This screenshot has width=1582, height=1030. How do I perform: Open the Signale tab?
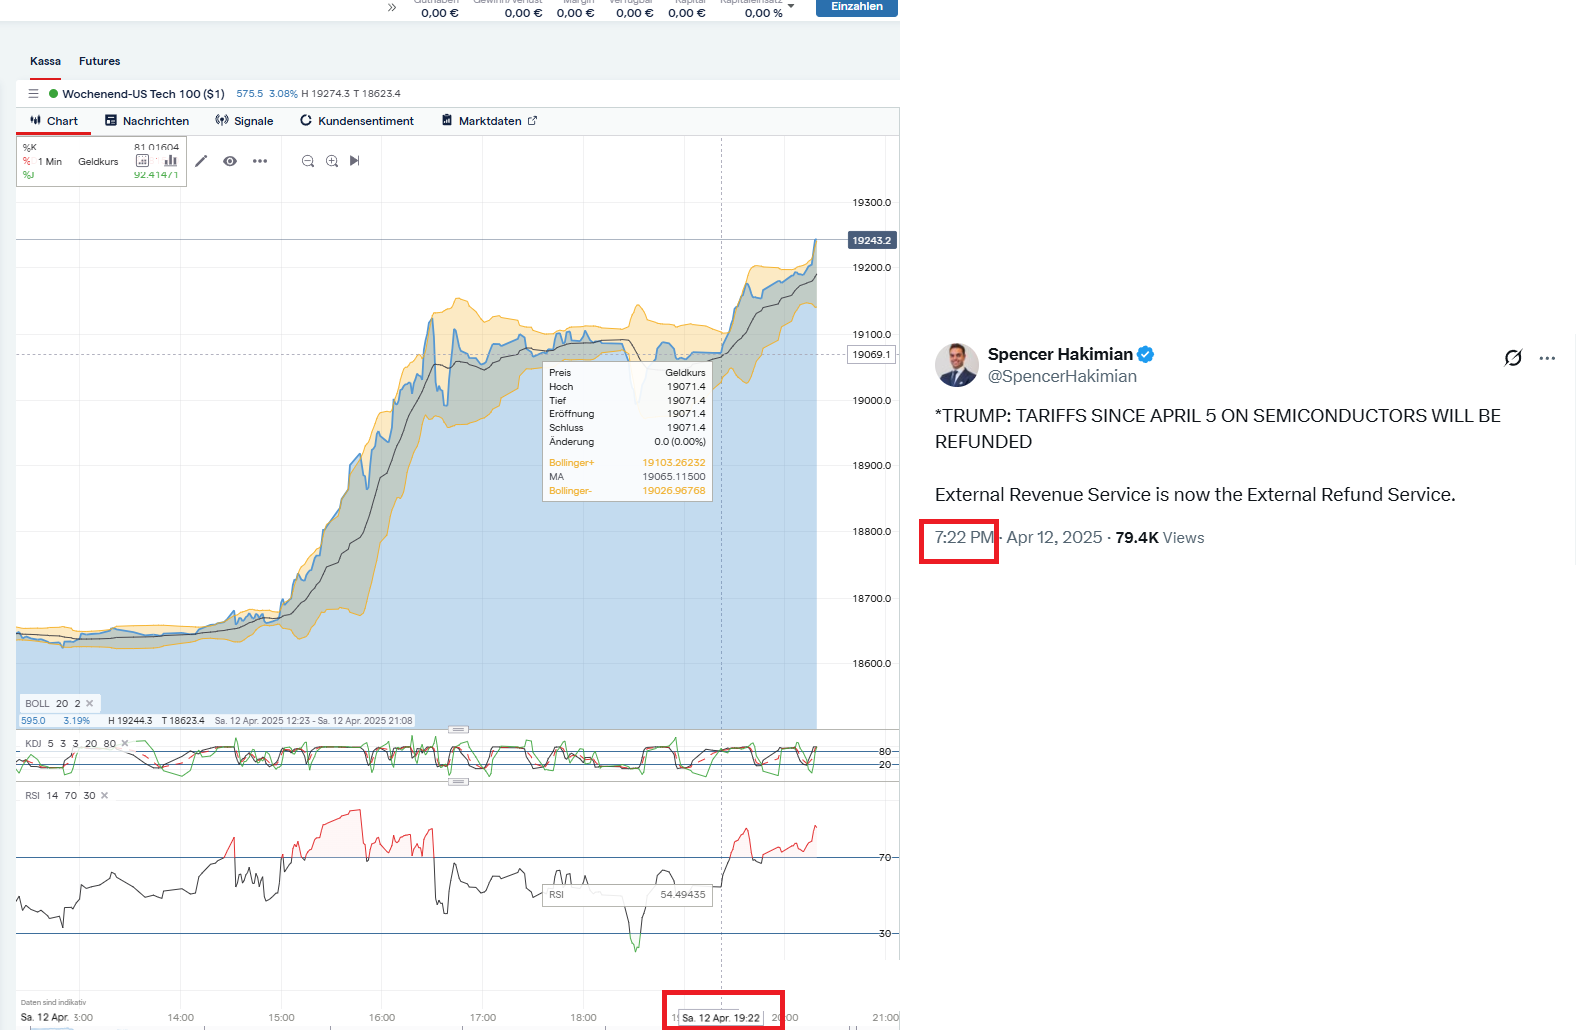[244, 121]
